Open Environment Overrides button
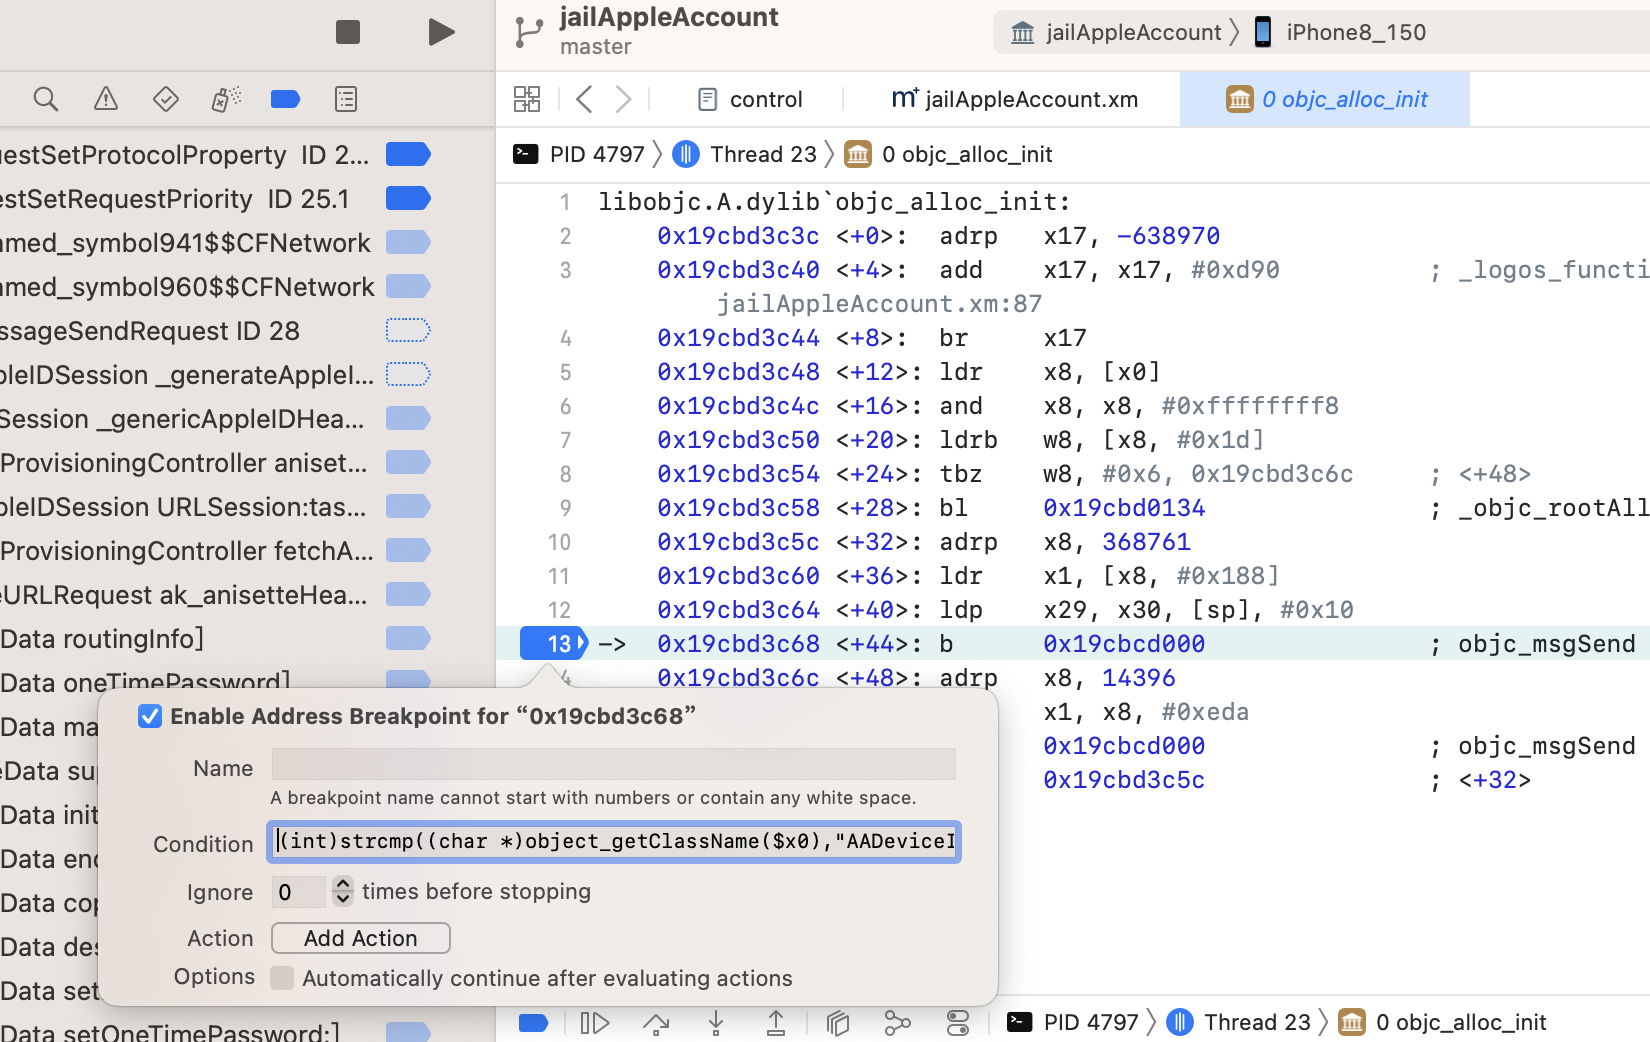This screenshot has height=1042, width=1650. click(958, 1022)
